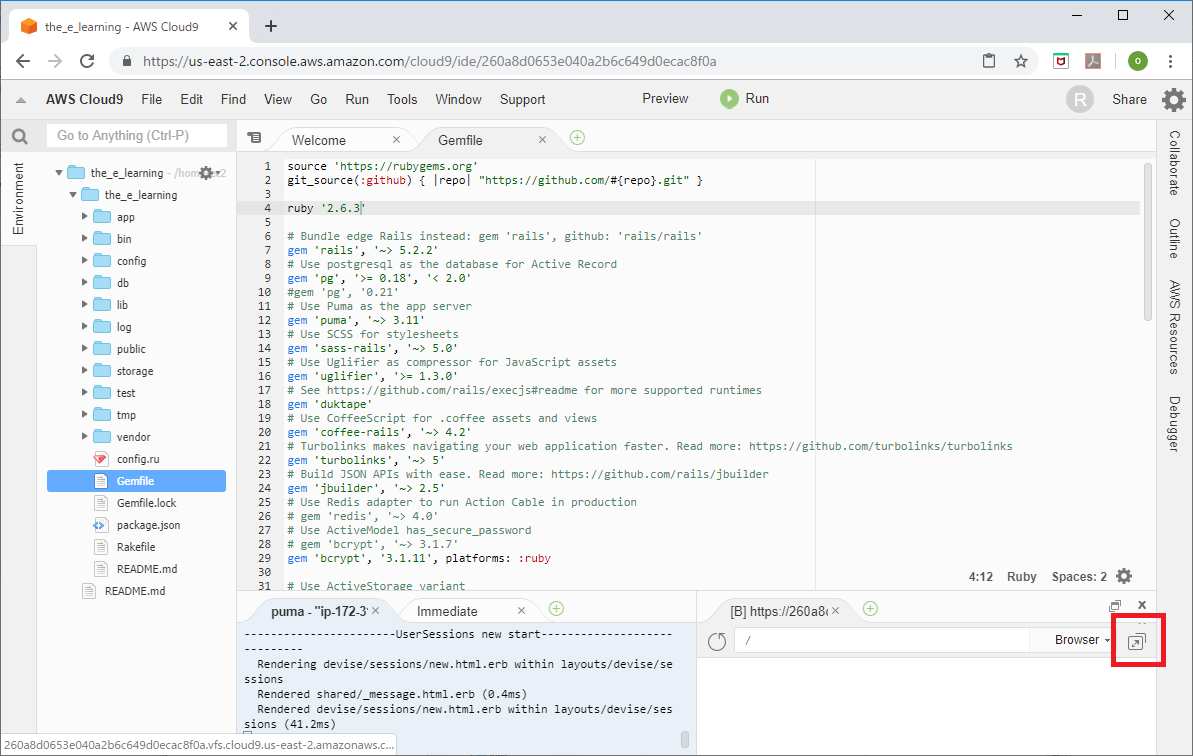The height and width of the screenshot is (756, 1193).
Task: Reload the Chrome browser page
Action: coord(87,61)
